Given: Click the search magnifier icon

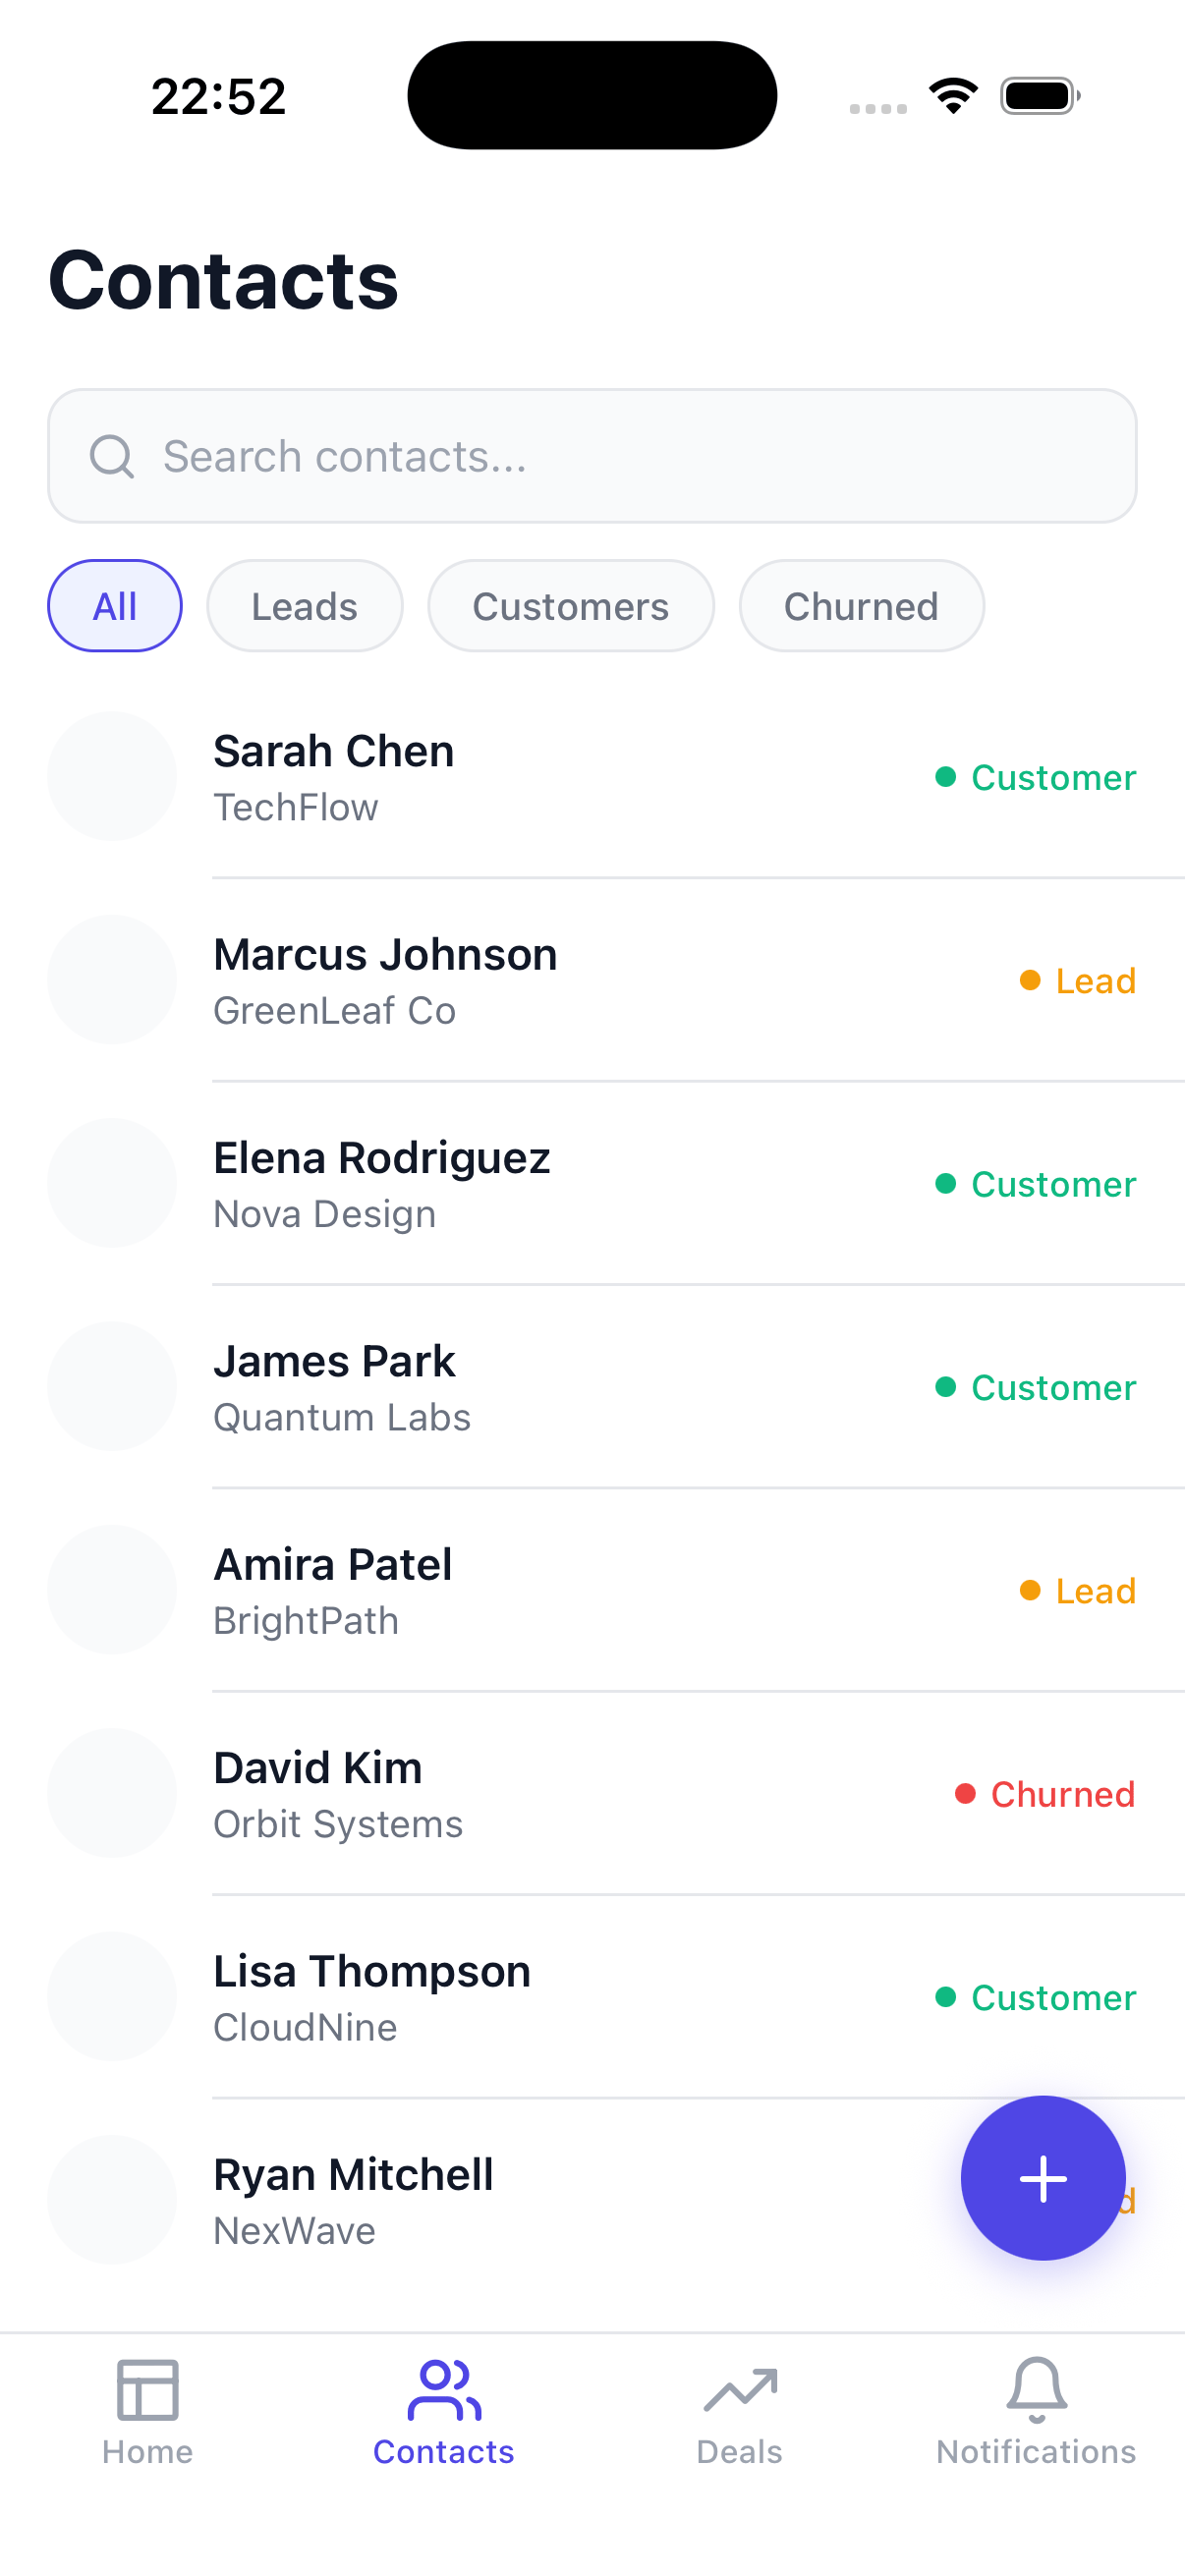Looking at the screenshot, I should (x=111, y=456).
